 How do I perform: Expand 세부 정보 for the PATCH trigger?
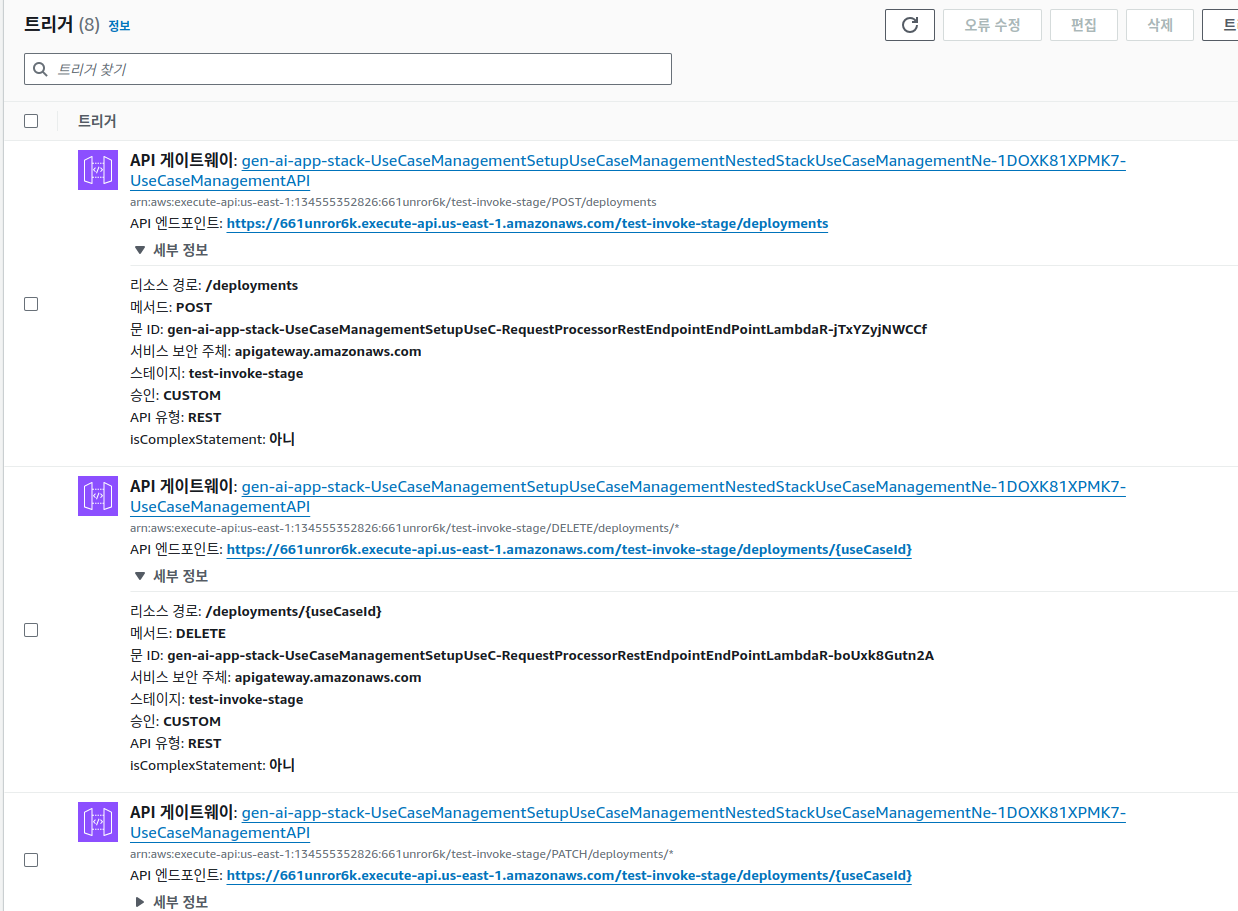(x=171, y=902)
